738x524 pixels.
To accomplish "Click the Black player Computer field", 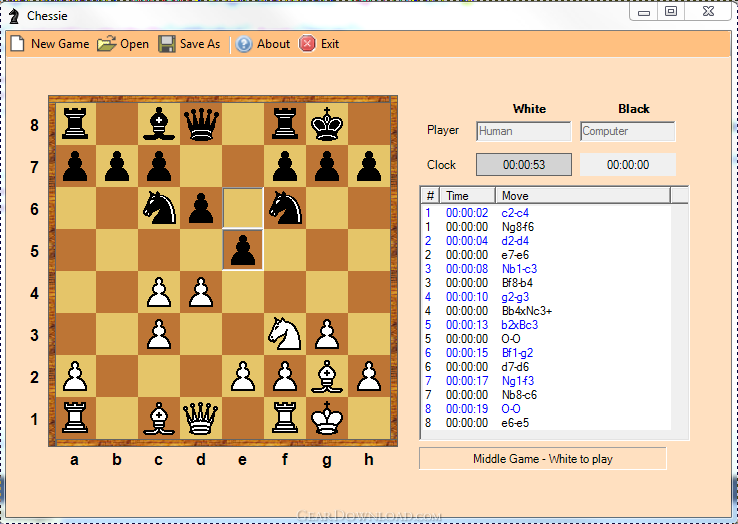I will tap(627, 131).
